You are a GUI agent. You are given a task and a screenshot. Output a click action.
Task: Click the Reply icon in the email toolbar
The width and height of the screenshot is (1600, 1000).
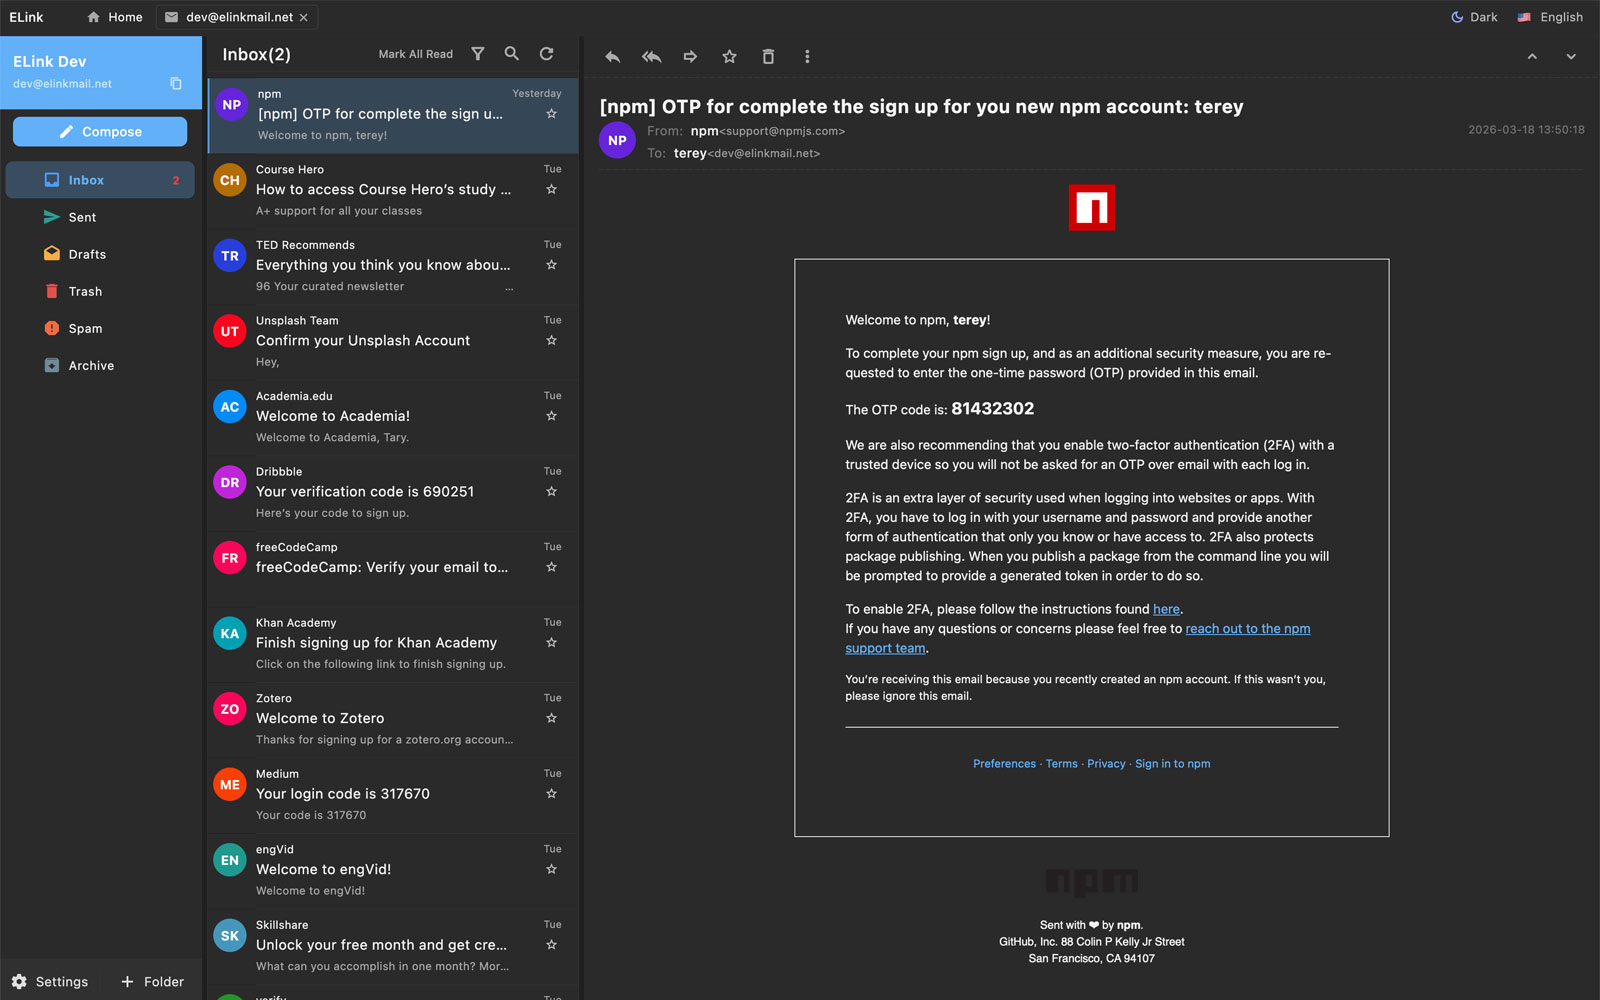[612, 57]
